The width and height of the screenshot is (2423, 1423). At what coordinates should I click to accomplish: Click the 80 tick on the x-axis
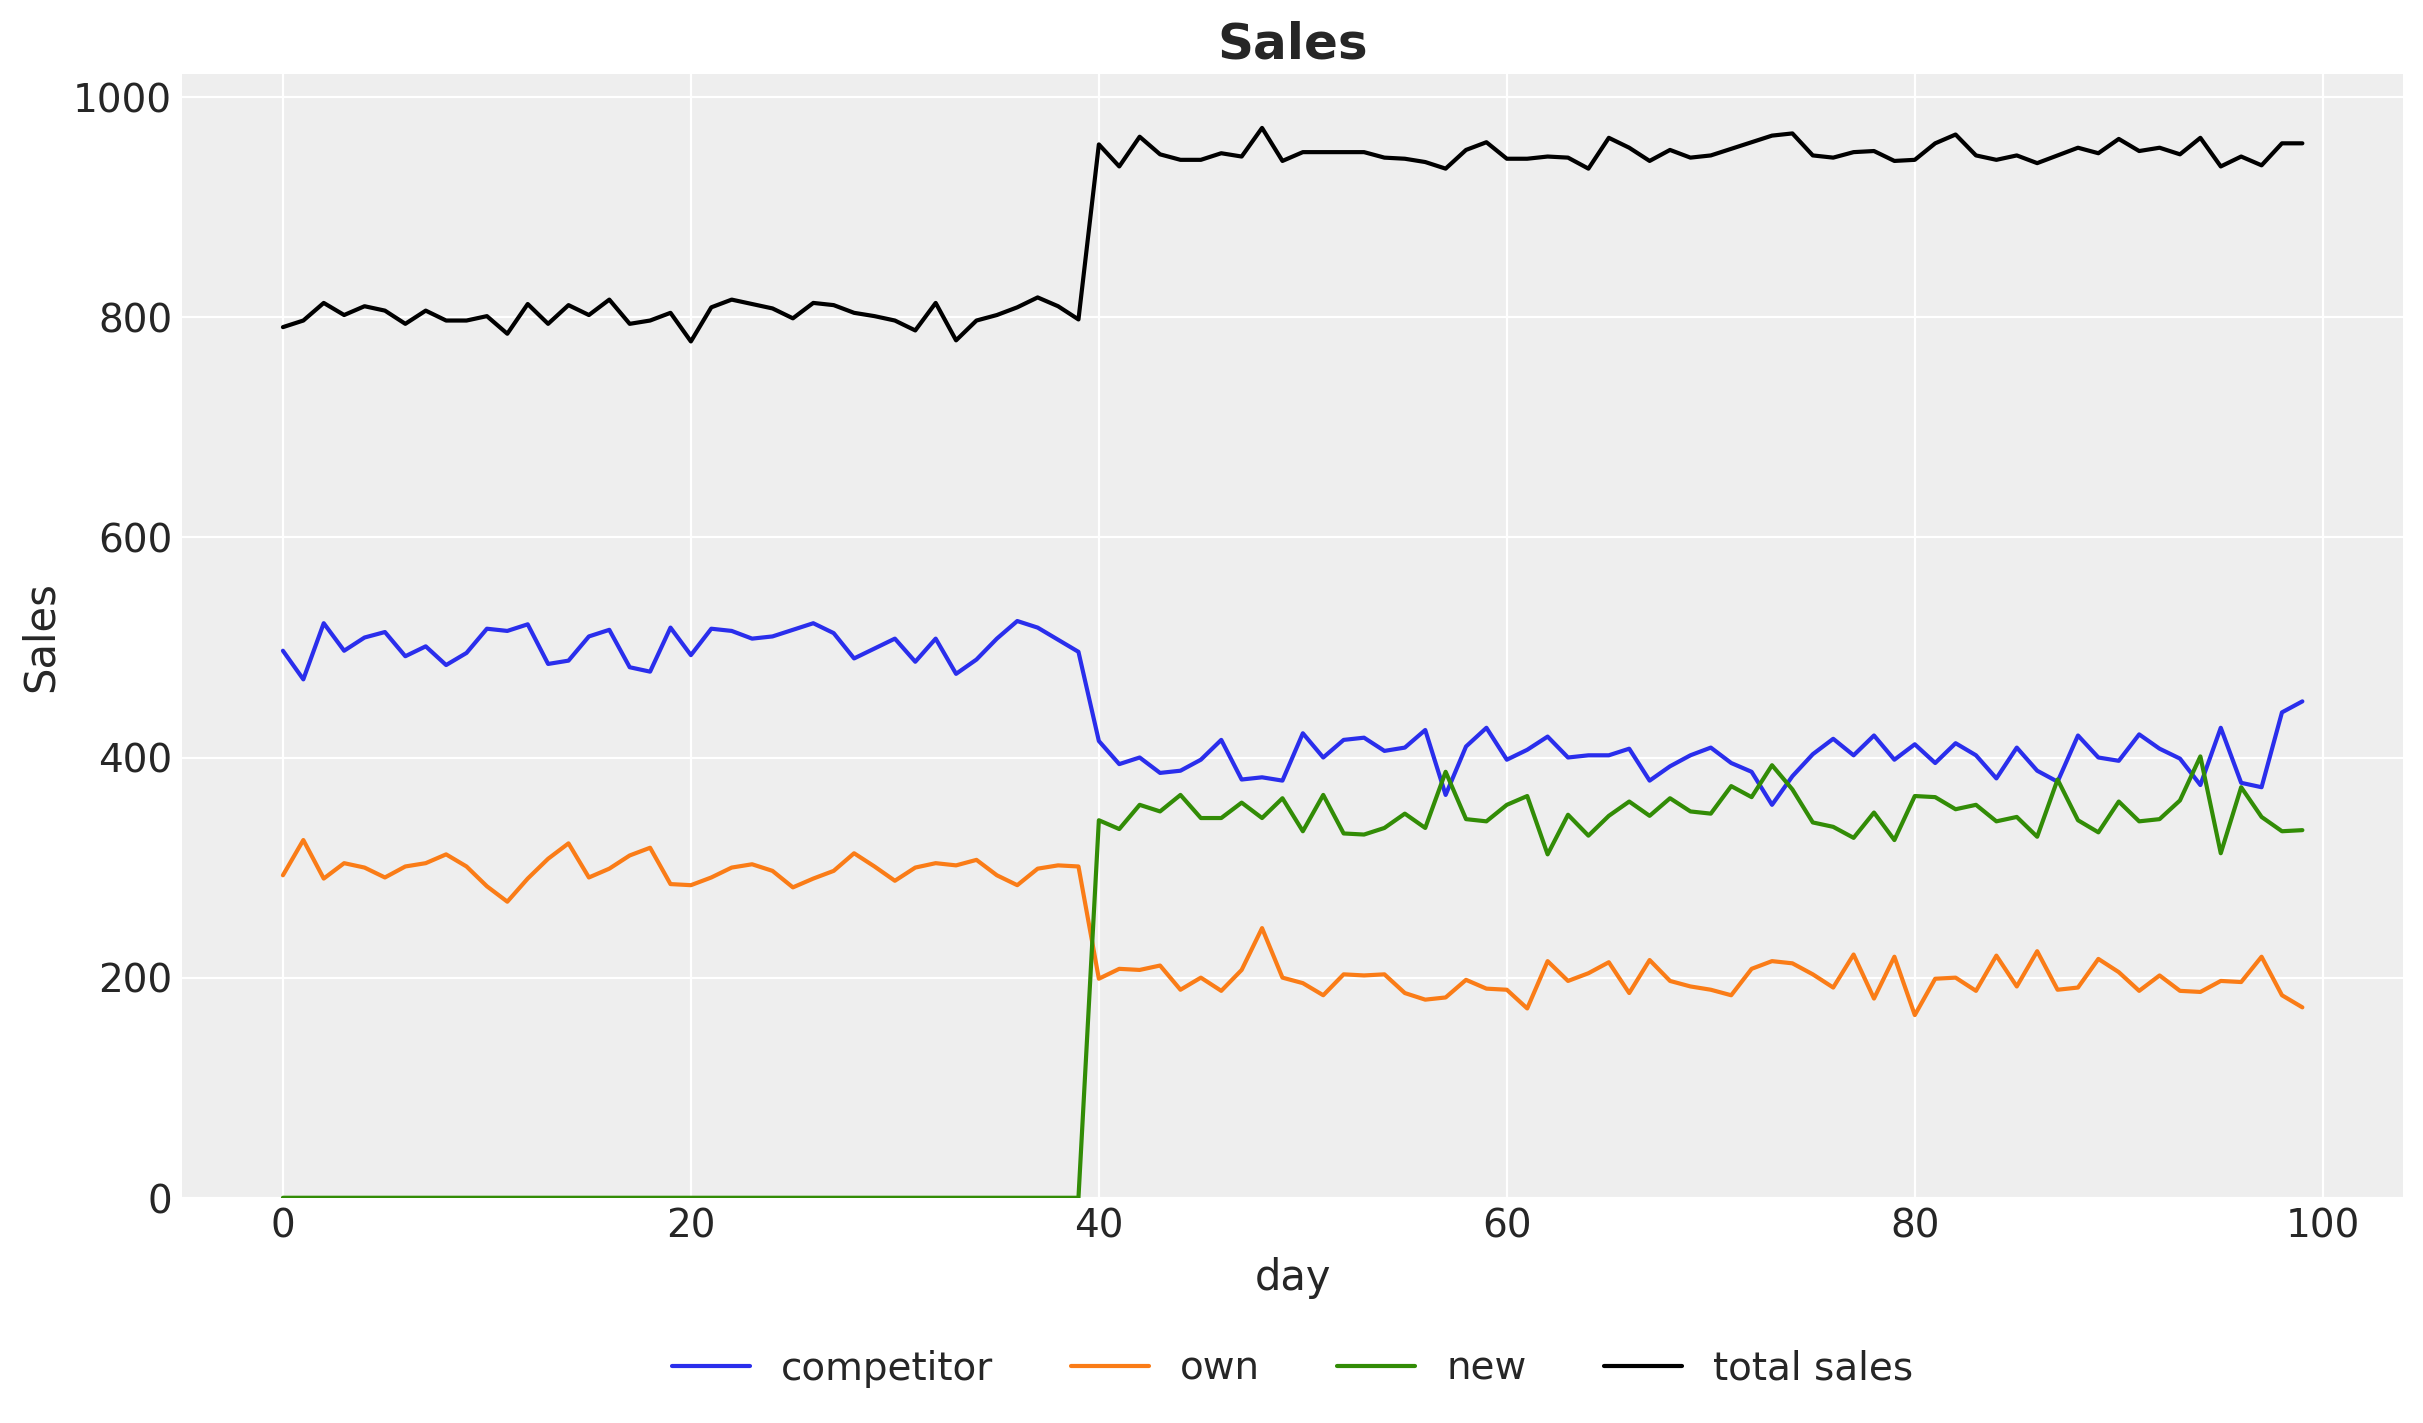(1915, 1225)
